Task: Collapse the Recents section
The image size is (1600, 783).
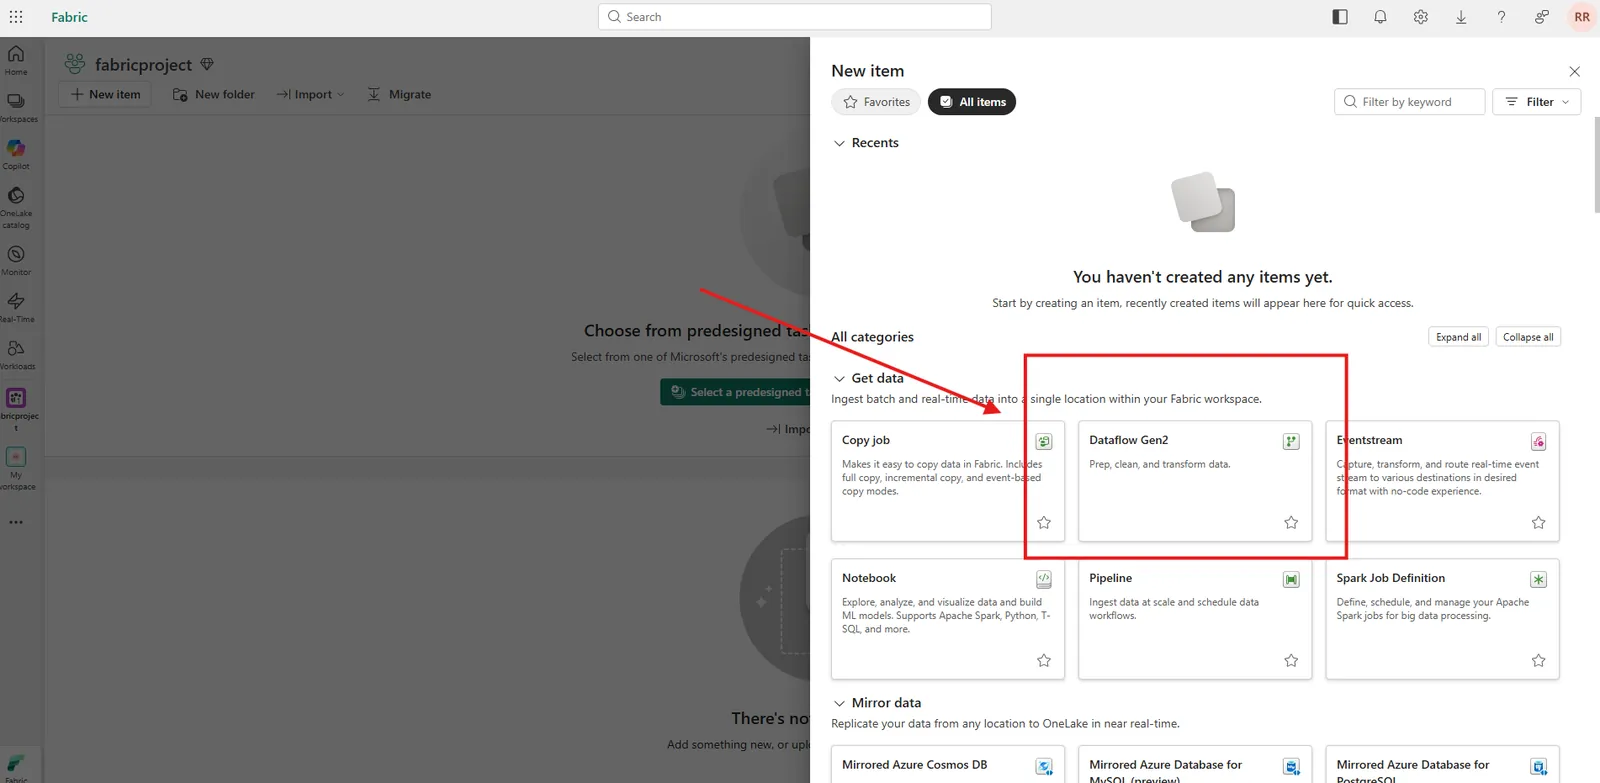Action: click(x=839, y=143)
